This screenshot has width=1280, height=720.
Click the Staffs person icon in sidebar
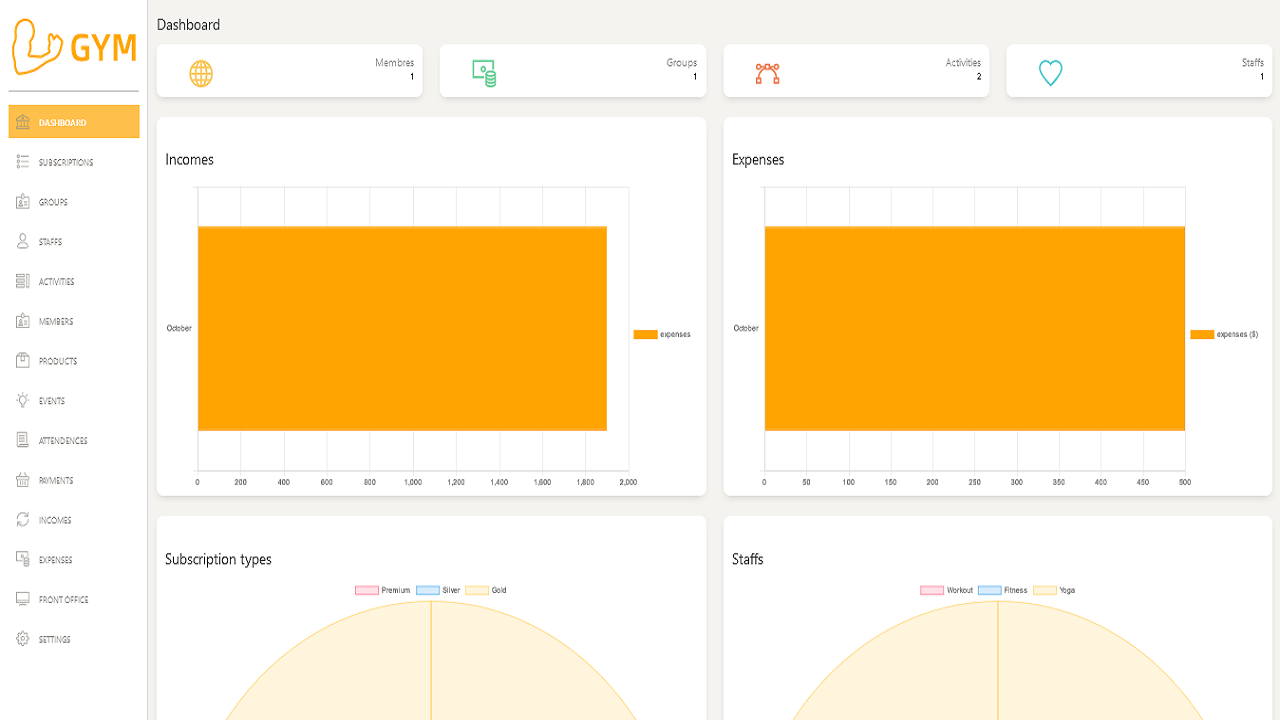pos(22,241)
